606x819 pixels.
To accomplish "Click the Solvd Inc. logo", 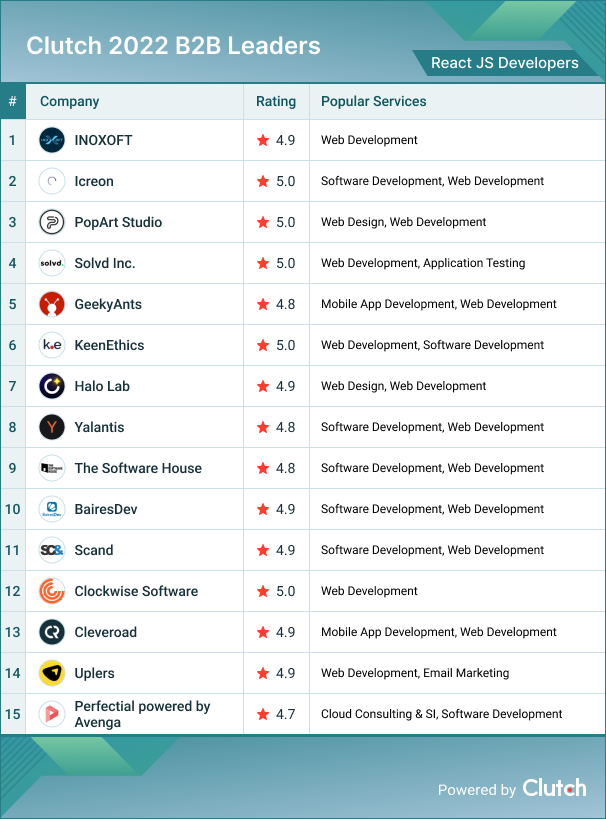I will click(x=52, y=263).
